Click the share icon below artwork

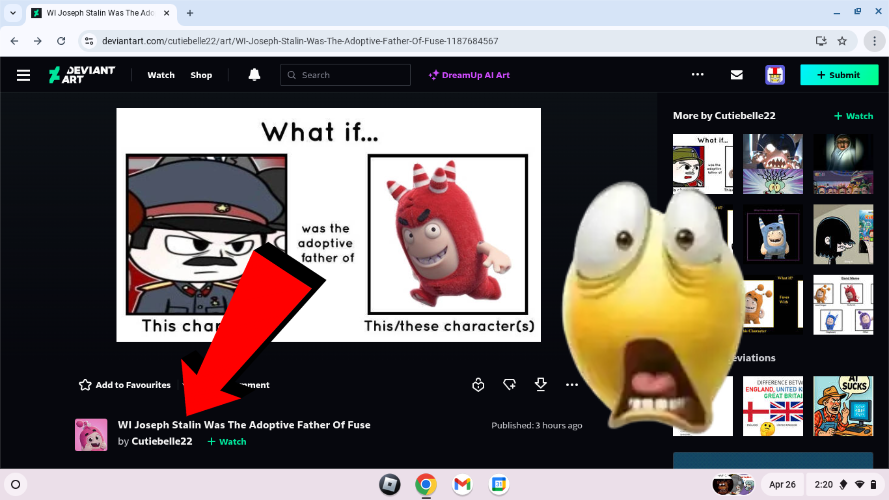[509, 385]
